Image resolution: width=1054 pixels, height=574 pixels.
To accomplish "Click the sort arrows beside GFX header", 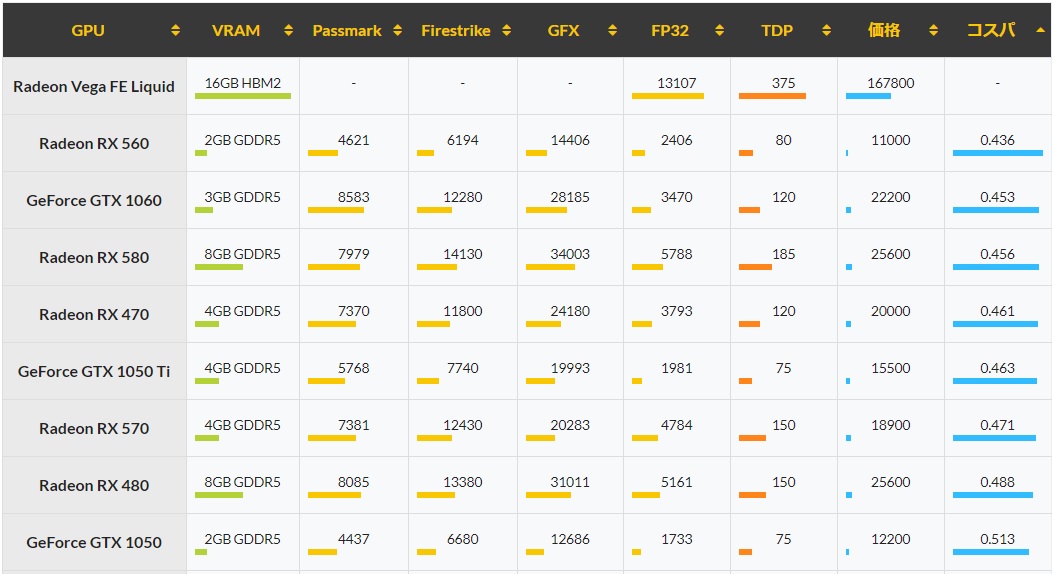I will click(612, 30).
